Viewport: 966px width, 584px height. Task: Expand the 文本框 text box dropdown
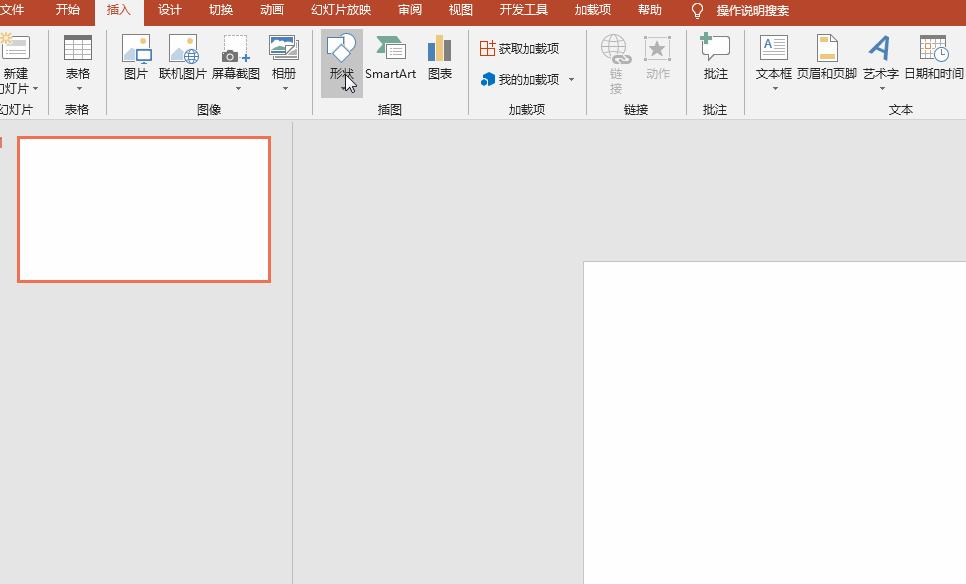pyautogui.click(x=774, y=88)
